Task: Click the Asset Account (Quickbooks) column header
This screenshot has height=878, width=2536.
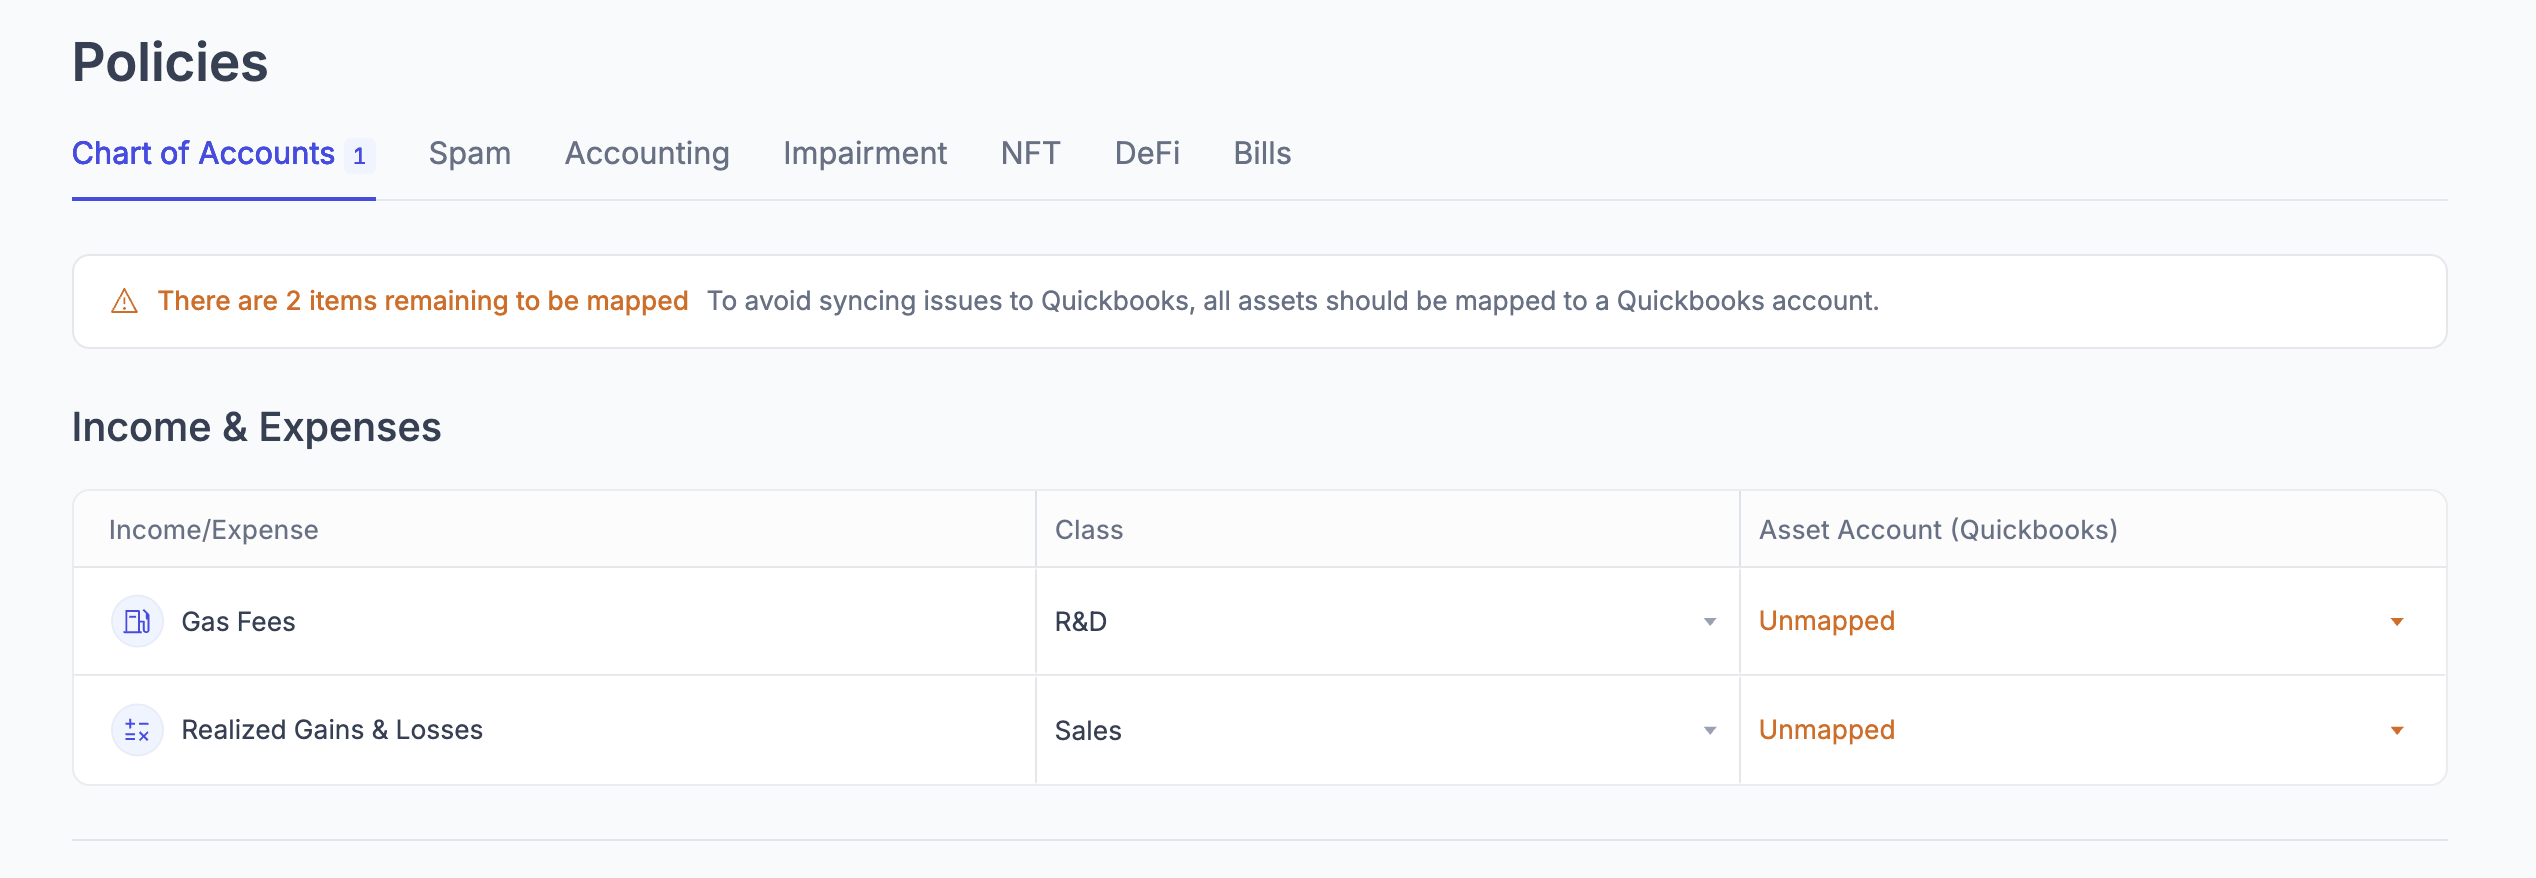Action: [x=1937, y=530]
